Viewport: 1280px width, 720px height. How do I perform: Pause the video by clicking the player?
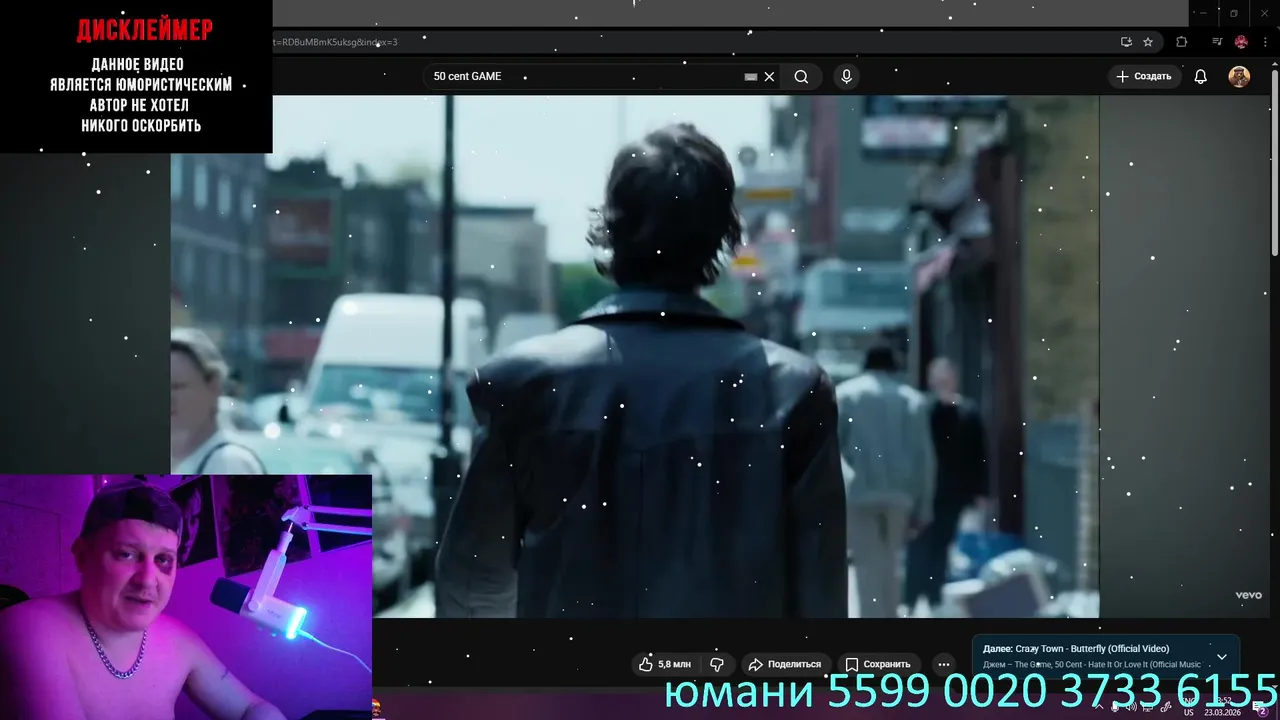point(635,356)
